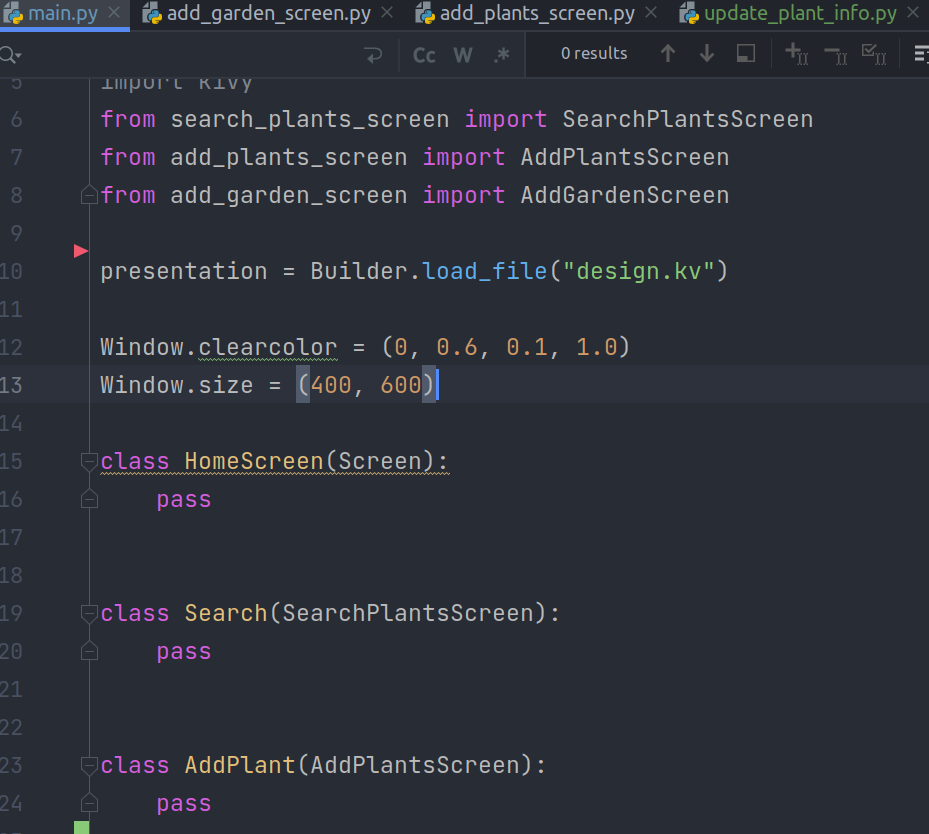The height and width of the screenshot is (834, 929).
Task: Open filter search results icon at bar end
Action: point(921,54)
